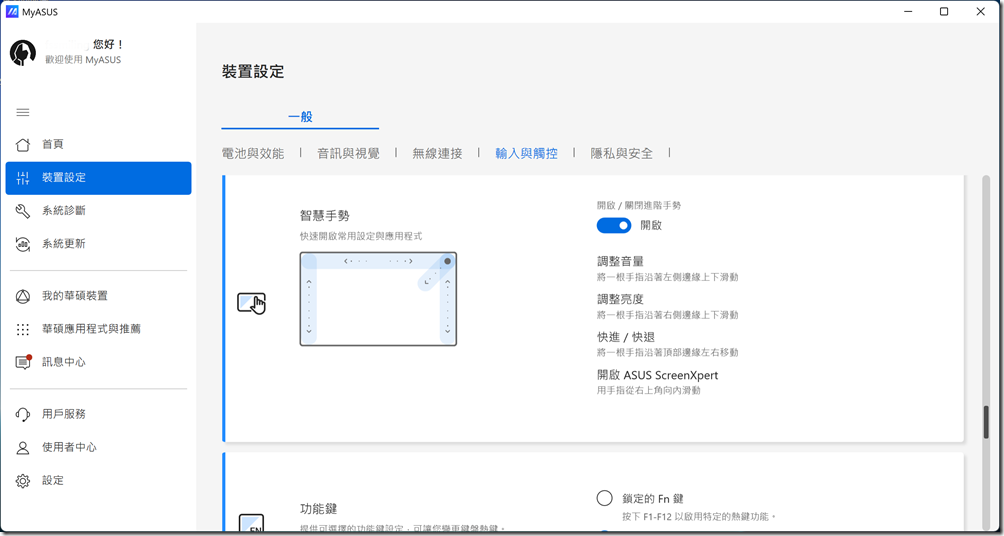Open 設定 gear icon in sidebar
Viewport: 1004px width, 536px height.
(23, 481)
